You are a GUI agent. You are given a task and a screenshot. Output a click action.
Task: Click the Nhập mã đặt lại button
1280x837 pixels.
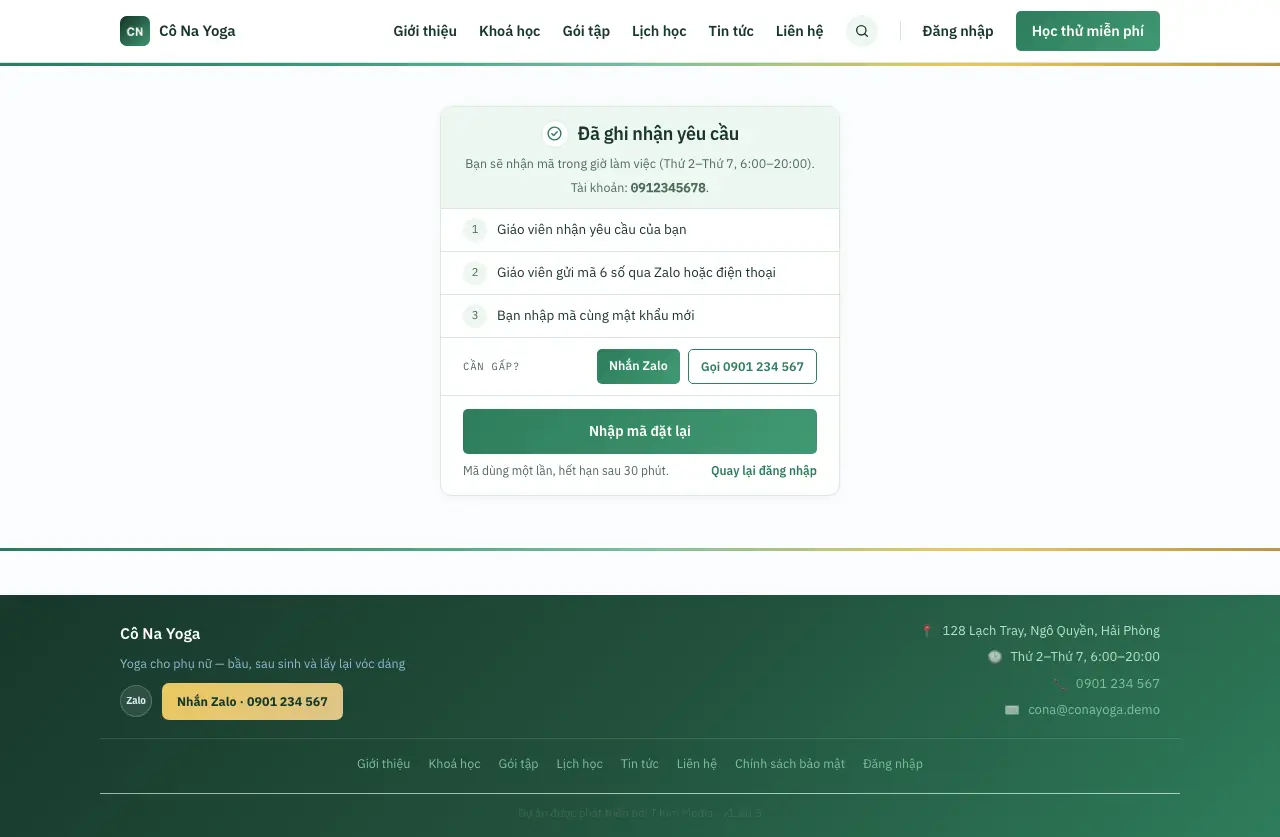tap(640, 431)
